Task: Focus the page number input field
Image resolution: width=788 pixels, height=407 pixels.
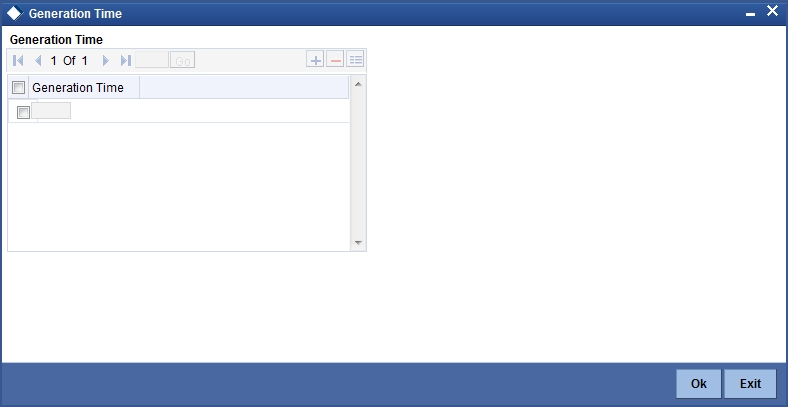Action: (152, 60)
